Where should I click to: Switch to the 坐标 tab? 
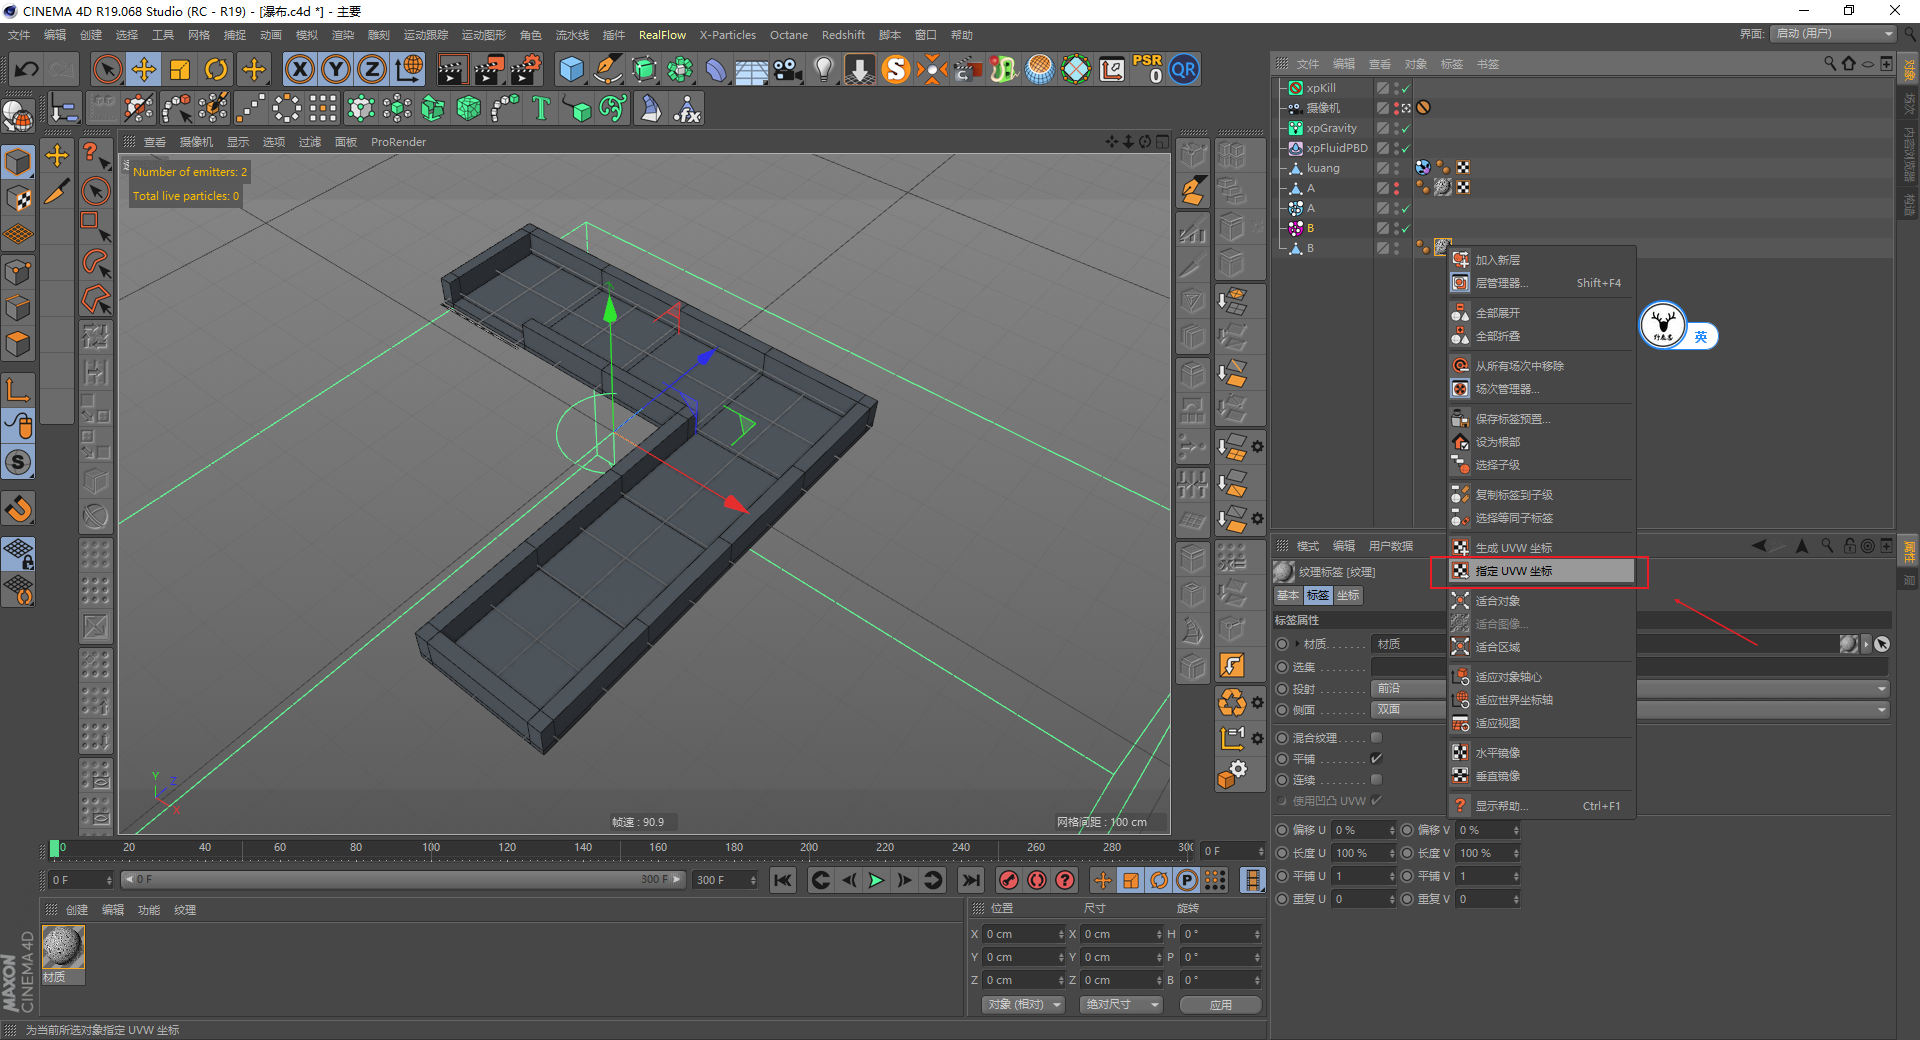coord(1348,595)
